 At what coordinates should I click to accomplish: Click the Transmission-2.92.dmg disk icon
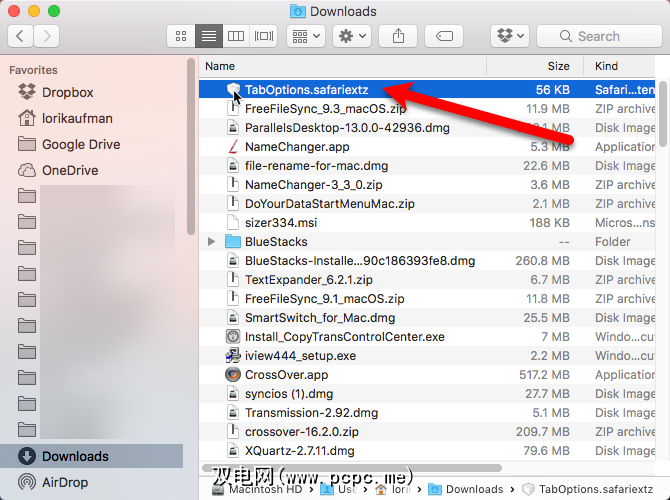point(233,413)
